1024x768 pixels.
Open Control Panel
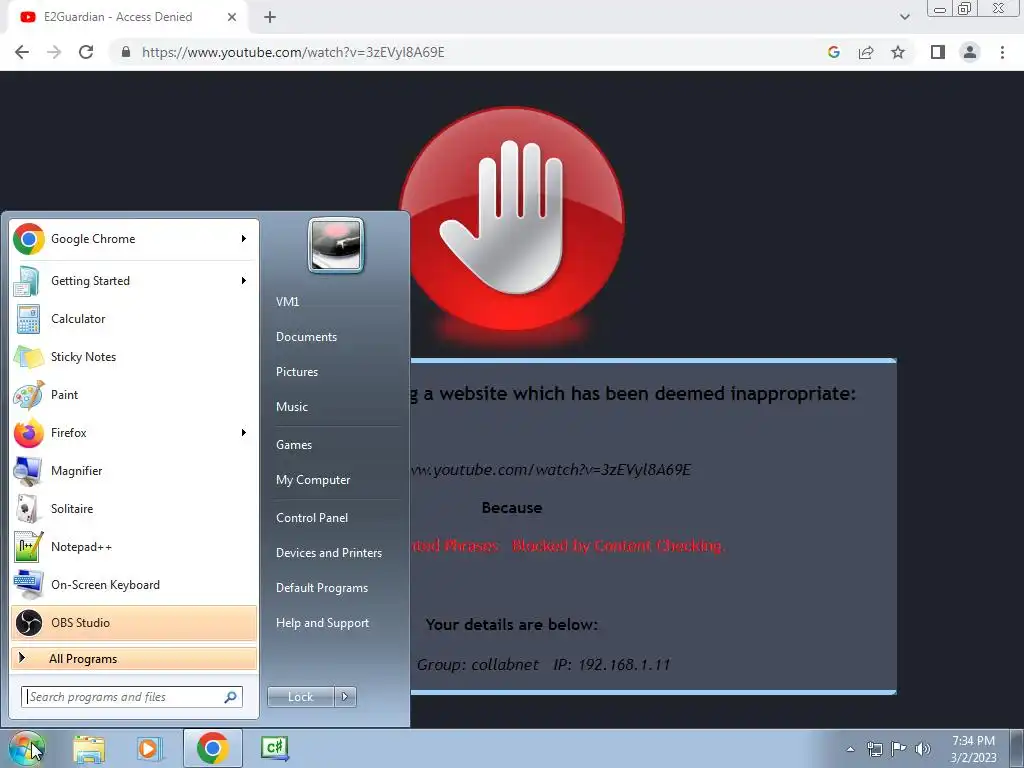[x=312, y=518]
